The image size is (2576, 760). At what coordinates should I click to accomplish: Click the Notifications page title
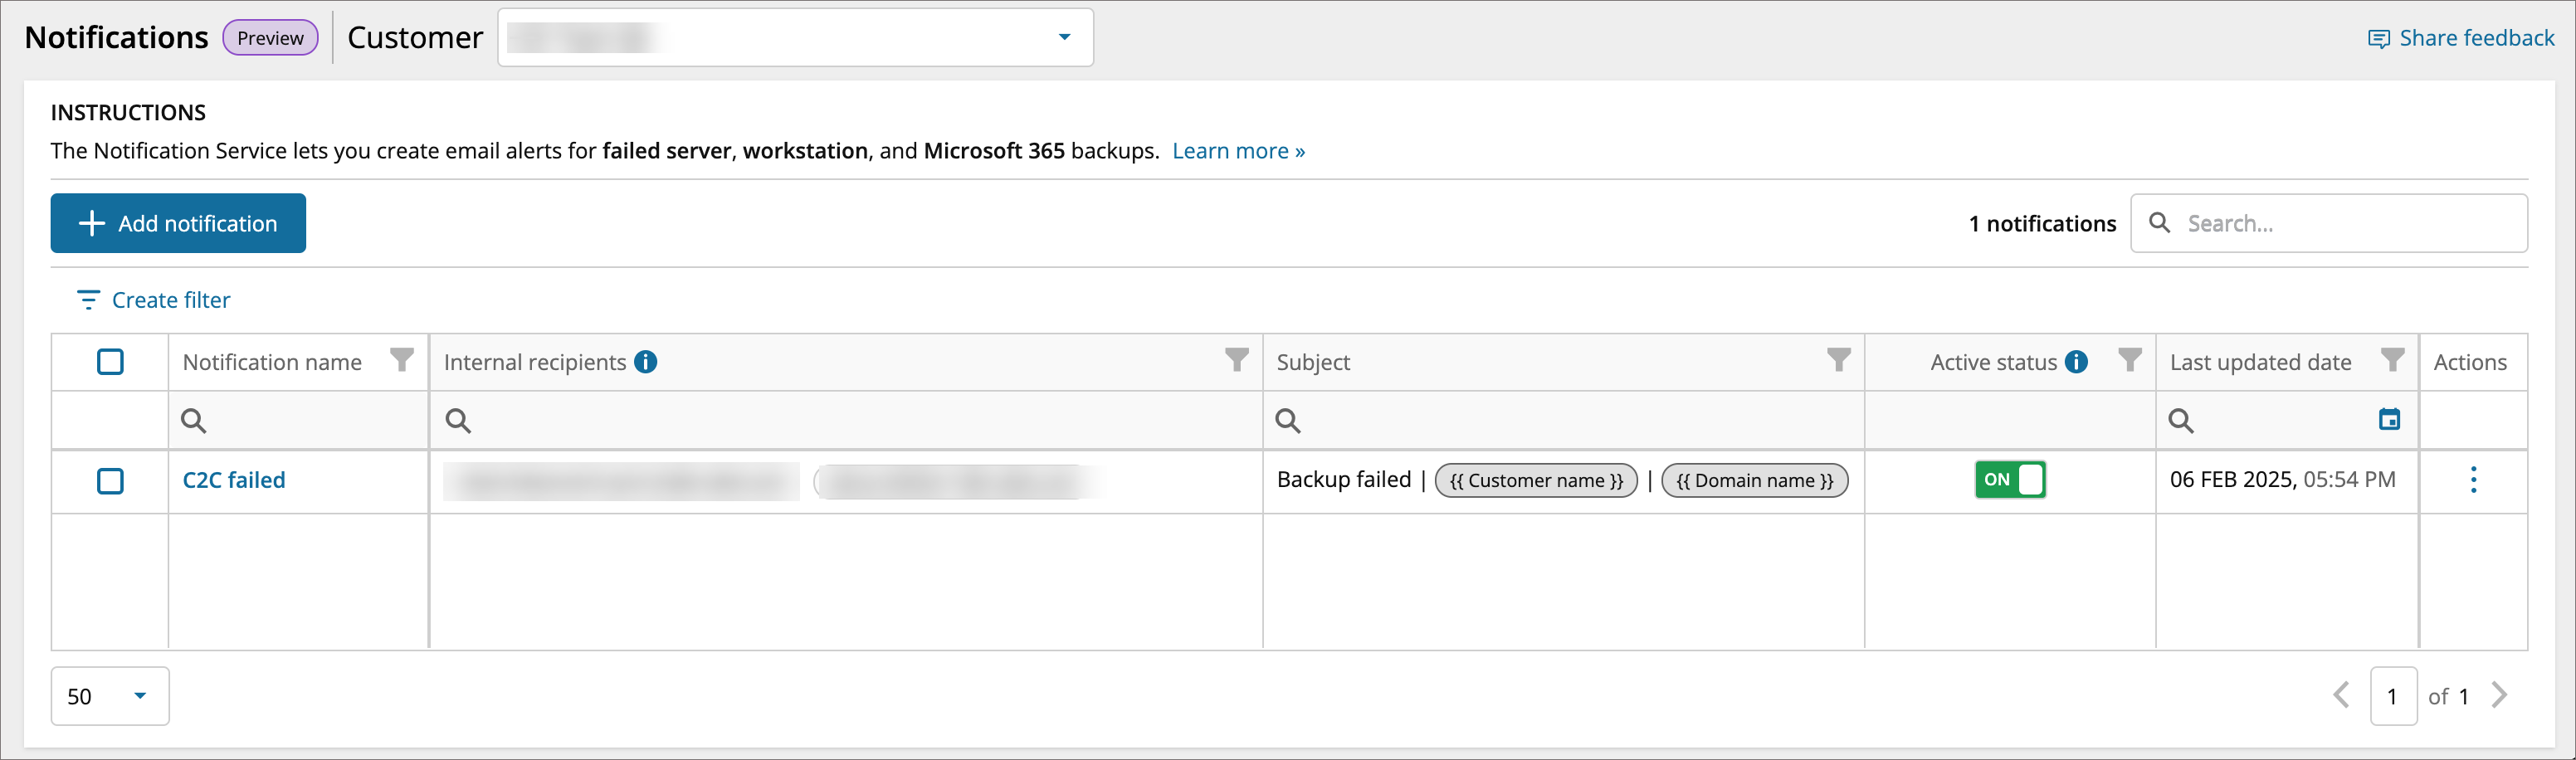point(115,37)
